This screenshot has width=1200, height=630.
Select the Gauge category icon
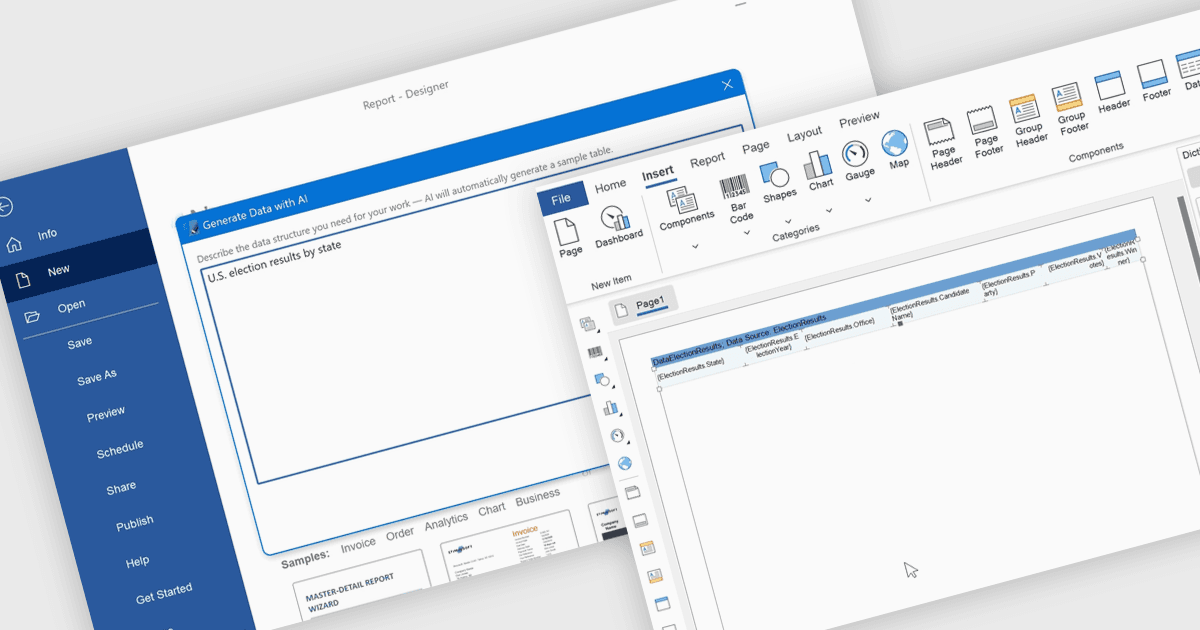tap(855, 154)
